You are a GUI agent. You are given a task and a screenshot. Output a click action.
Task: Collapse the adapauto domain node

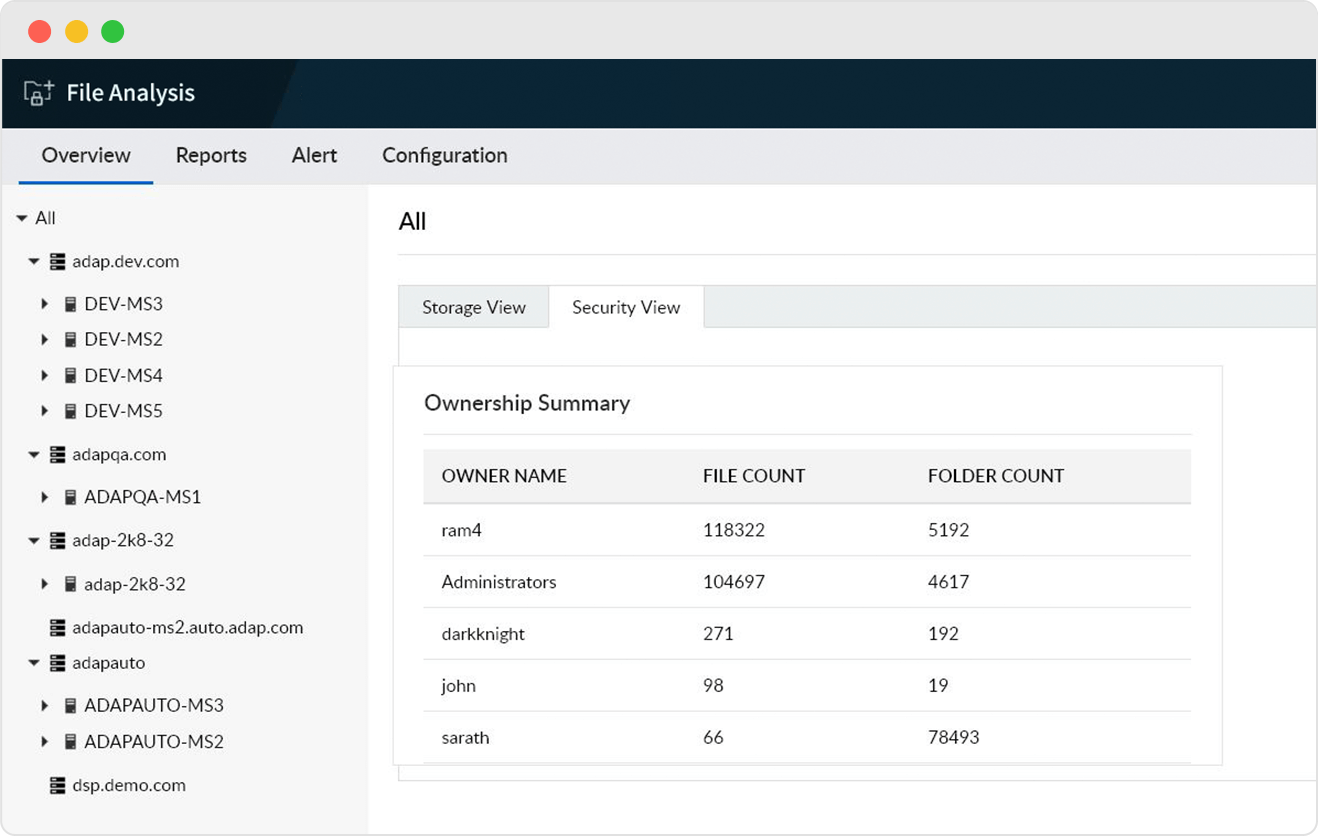coord(34,663)
